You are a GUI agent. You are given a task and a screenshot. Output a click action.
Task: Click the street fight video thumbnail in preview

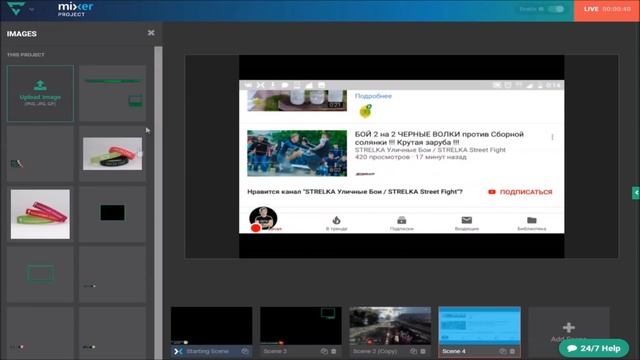click(x=297, y=153)
